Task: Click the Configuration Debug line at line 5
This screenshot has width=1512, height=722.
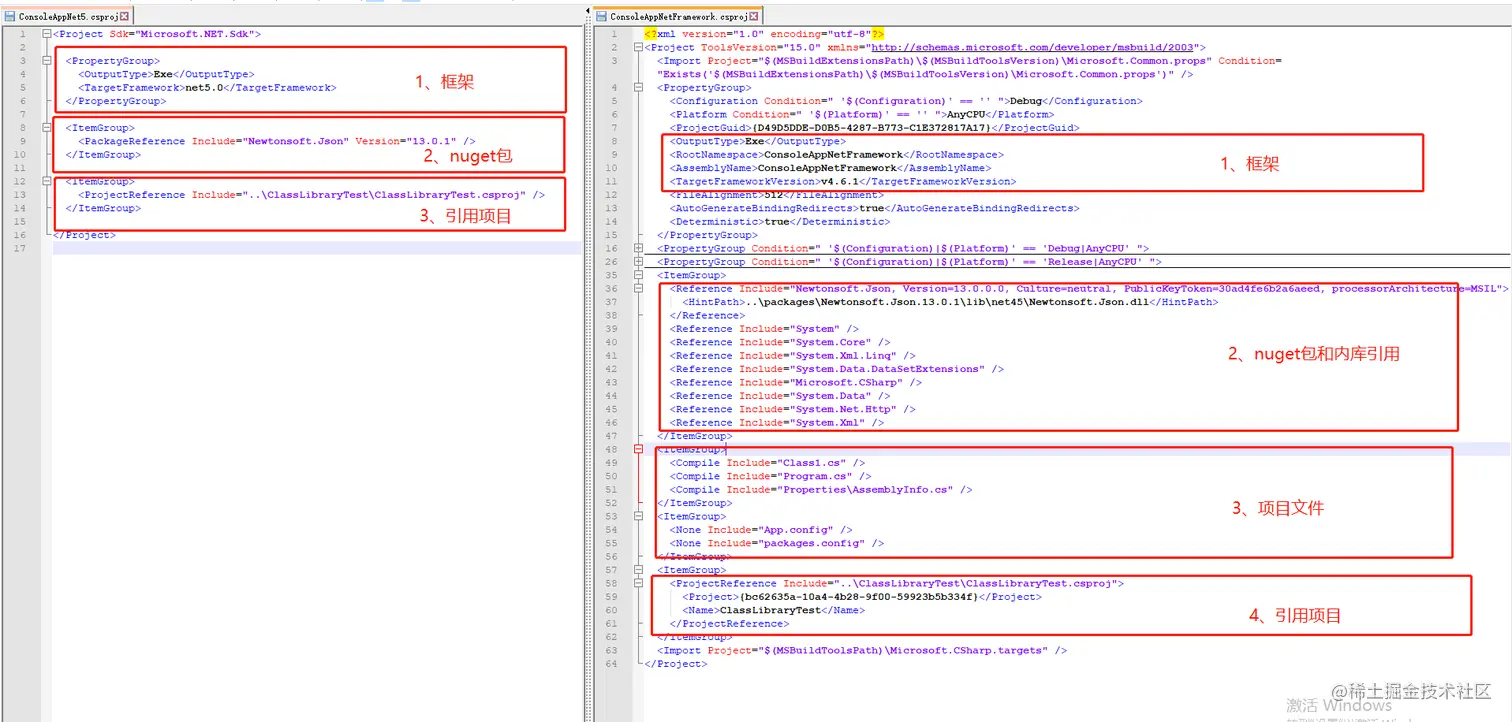Action: pos(906,101)
